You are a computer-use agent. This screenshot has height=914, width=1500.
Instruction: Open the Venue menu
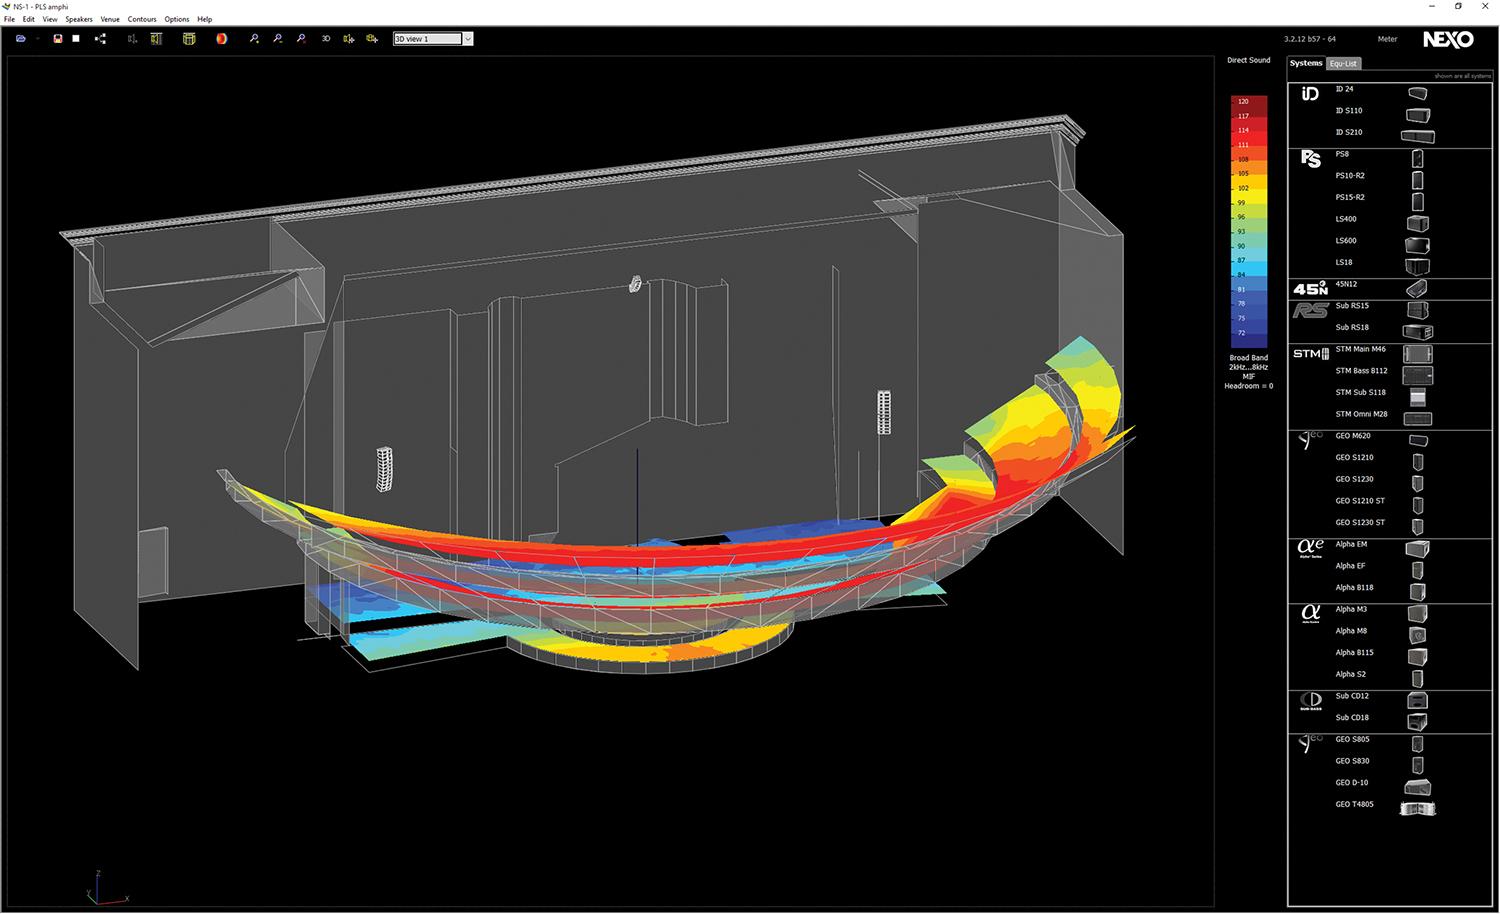(x=110, y=19)
